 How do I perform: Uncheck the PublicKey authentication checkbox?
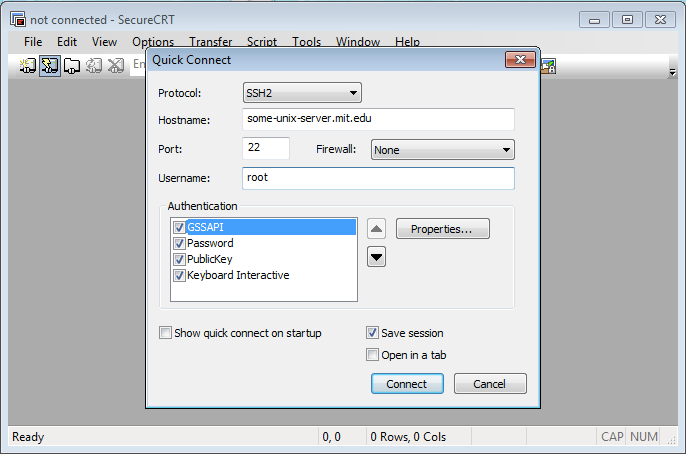[179, 259]
